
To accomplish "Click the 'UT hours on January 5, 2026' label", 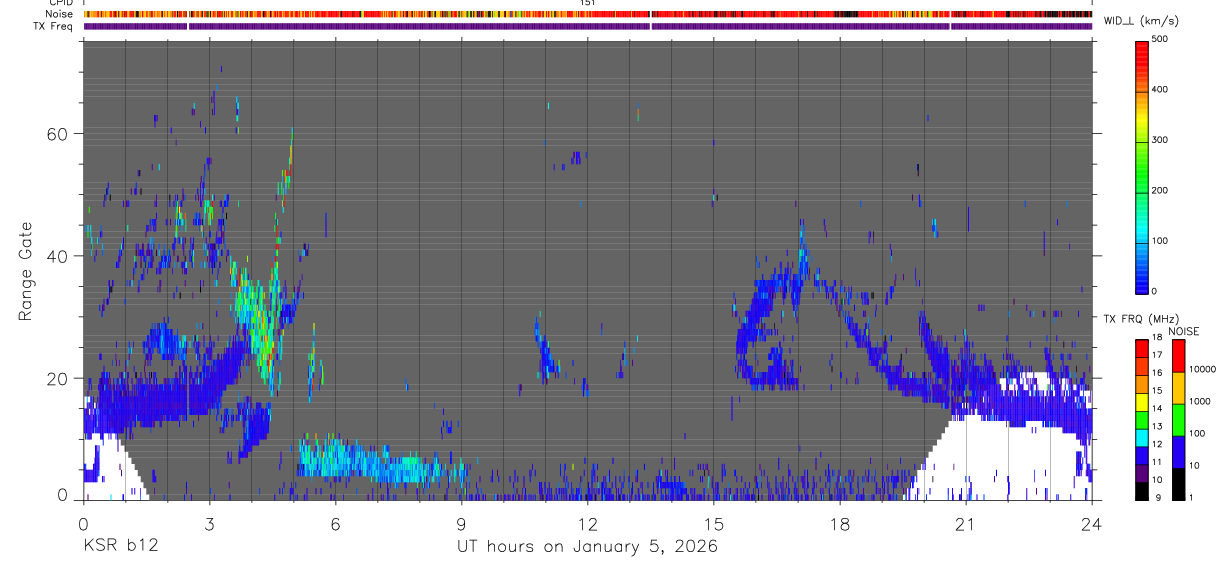I will 587,547.
